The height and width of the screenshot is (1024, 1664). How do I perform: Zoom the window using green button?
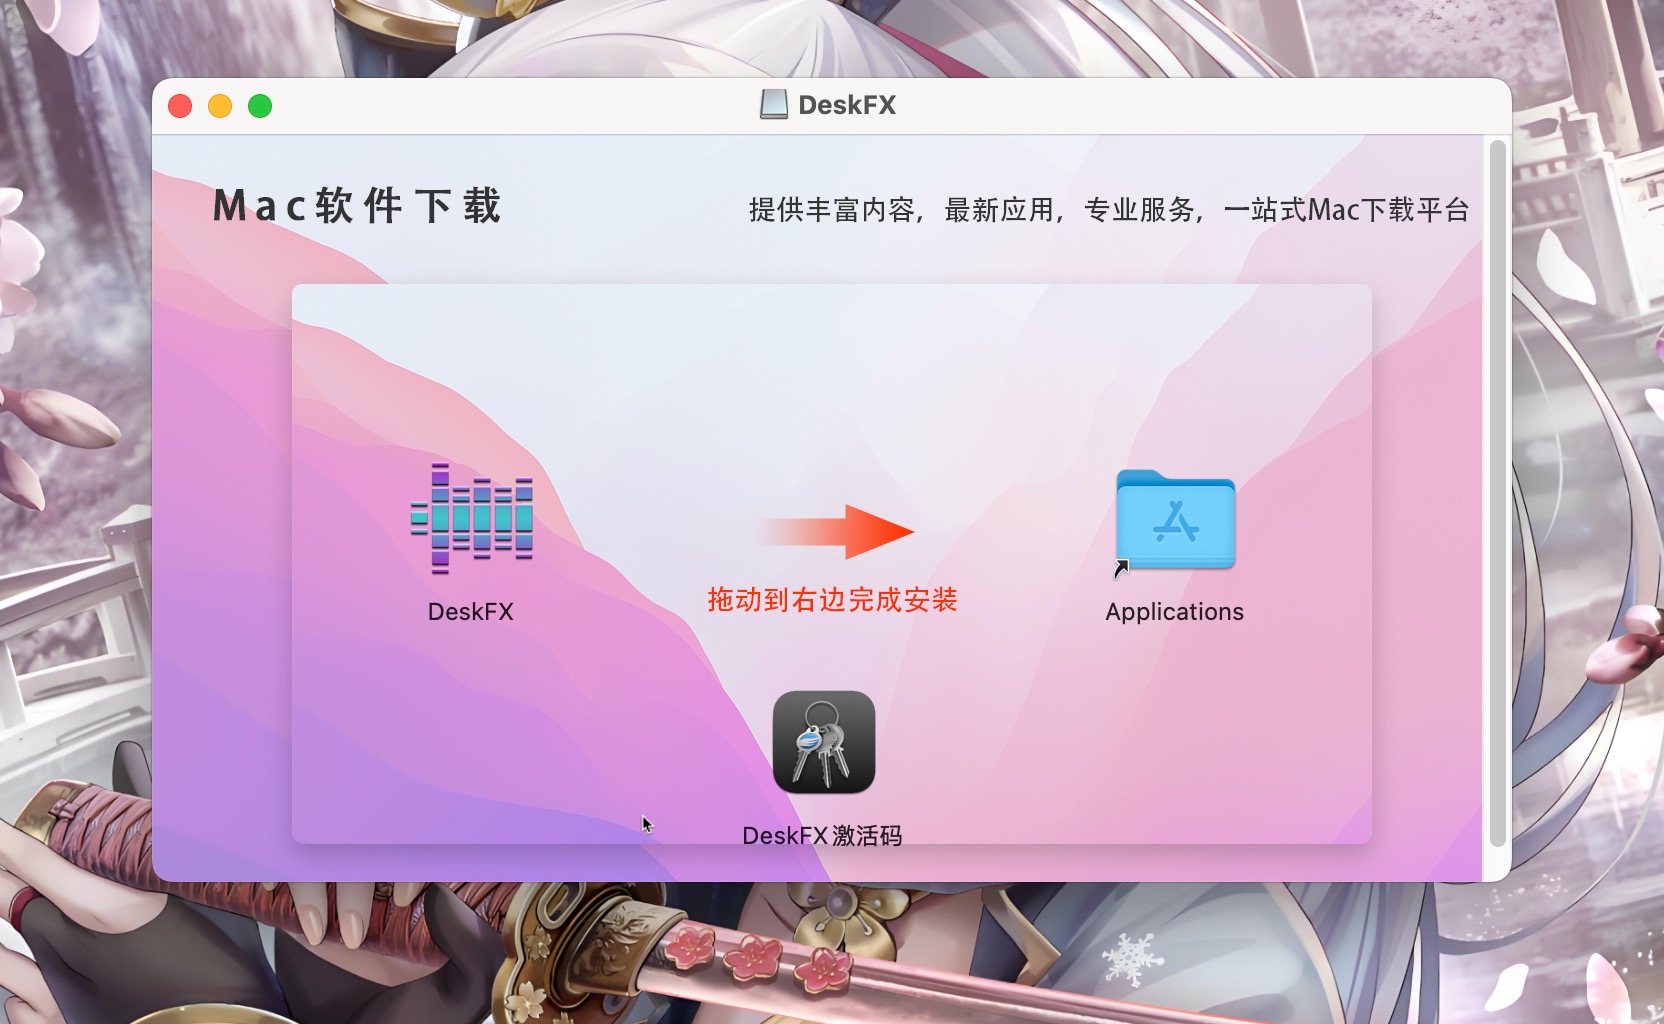(x=260, y=106)
